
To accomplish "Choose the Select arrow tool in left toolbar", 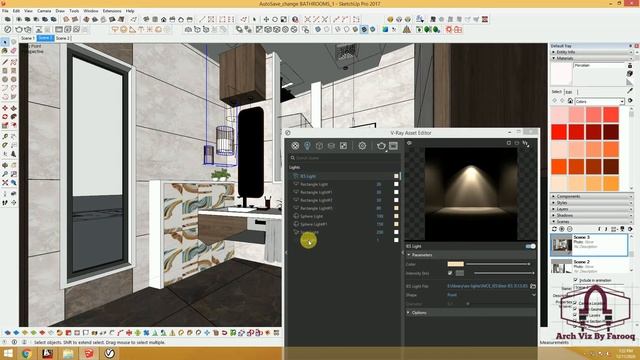I will tap(5, 42).
